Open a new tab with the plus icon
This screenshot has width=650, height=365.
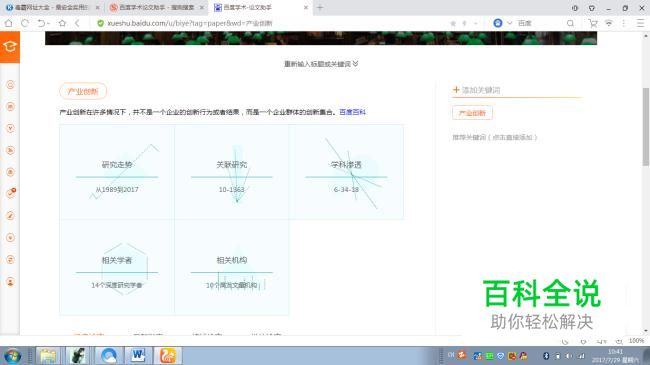(320, 7)
